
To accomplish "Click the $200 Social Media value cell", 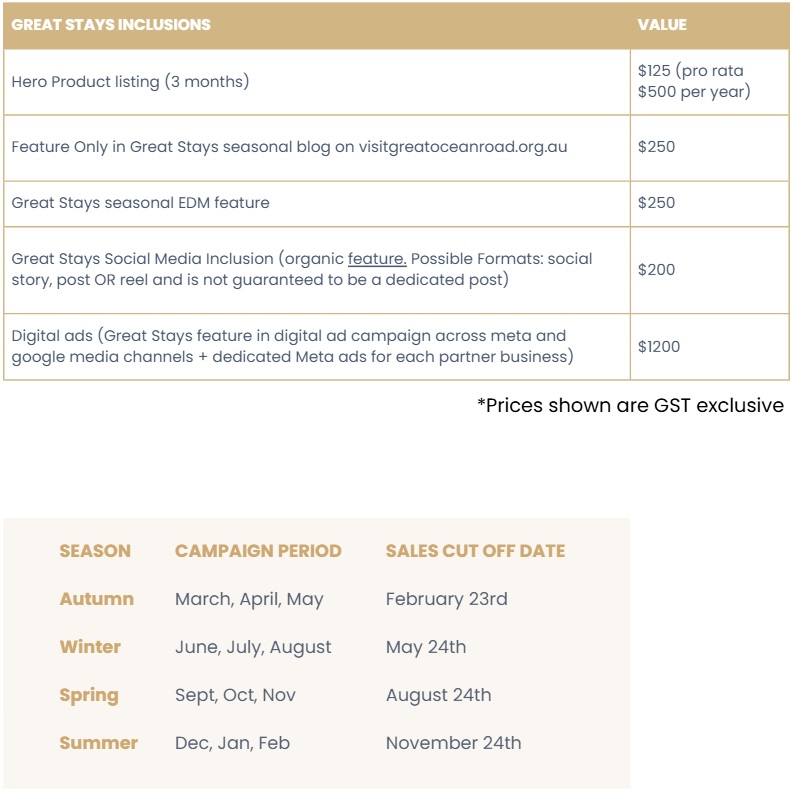I will click(656, 270).
